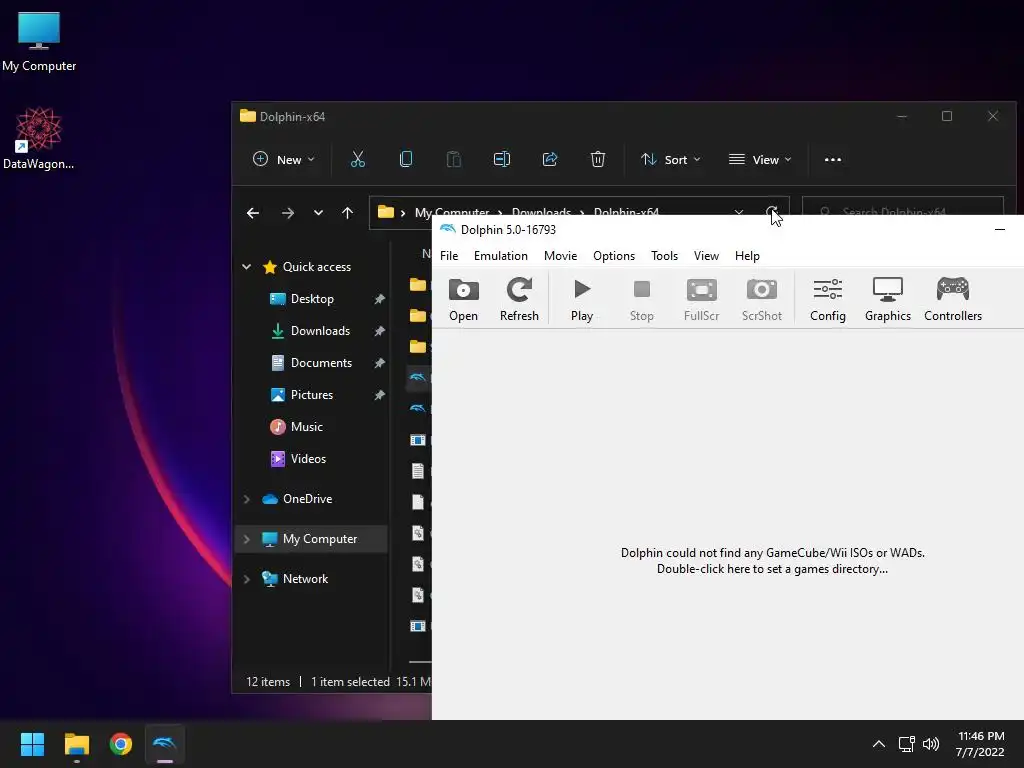Collapse the Quick access section
Screen dimensions: 1024x768
(246, 267)
